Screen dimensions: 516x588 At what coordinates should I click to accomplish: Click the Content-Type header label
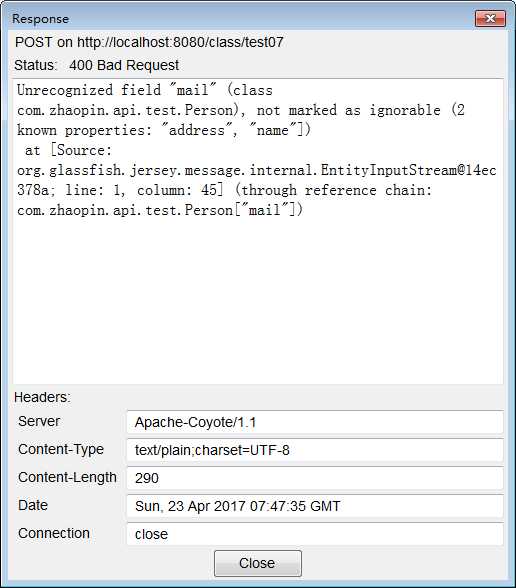click(x=61, y=449)
